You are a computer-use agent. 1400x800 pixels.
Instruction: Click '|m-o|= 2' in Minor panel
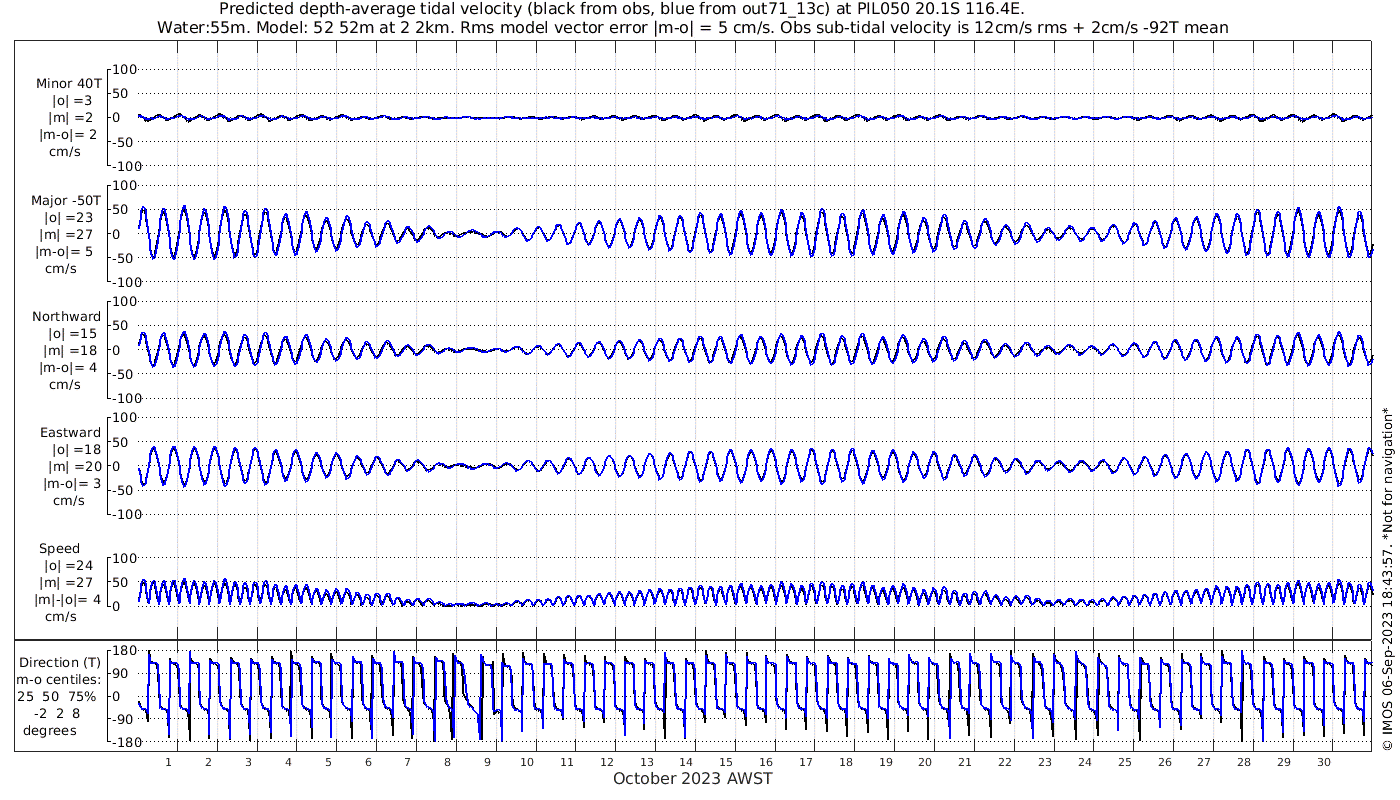(66, 135)
